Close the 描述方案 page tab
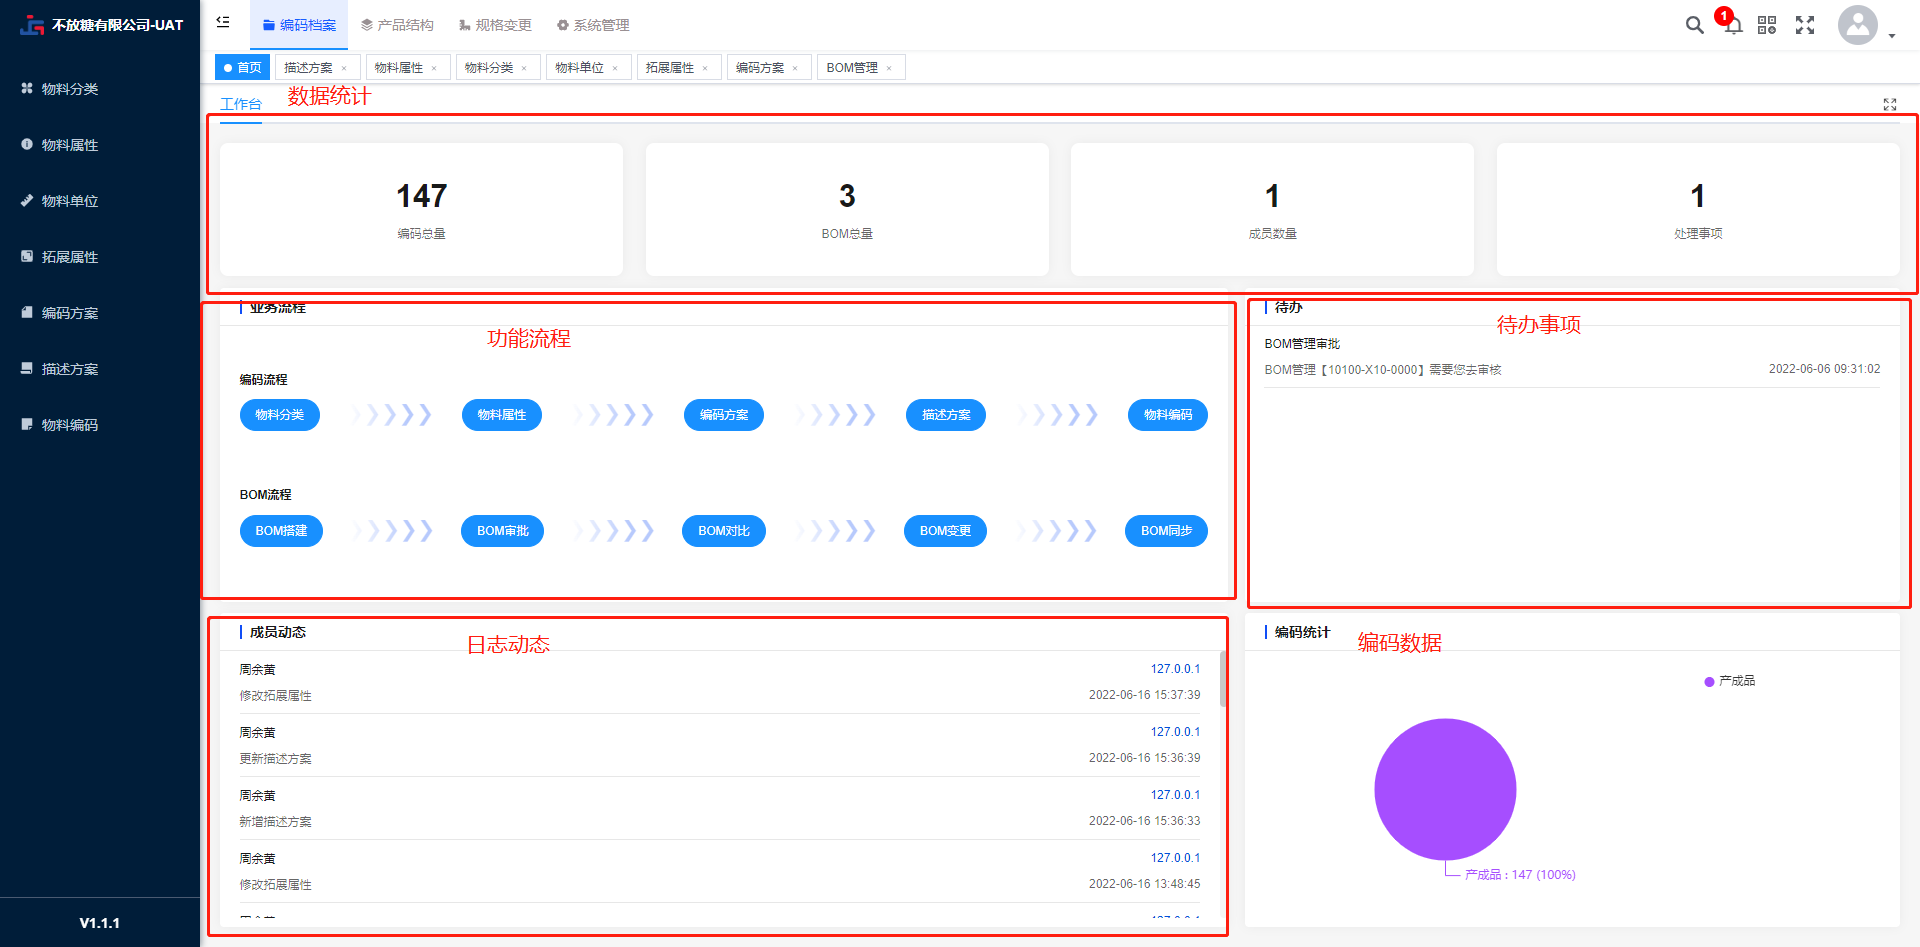The image size is (1920, 947). [344, 68]
